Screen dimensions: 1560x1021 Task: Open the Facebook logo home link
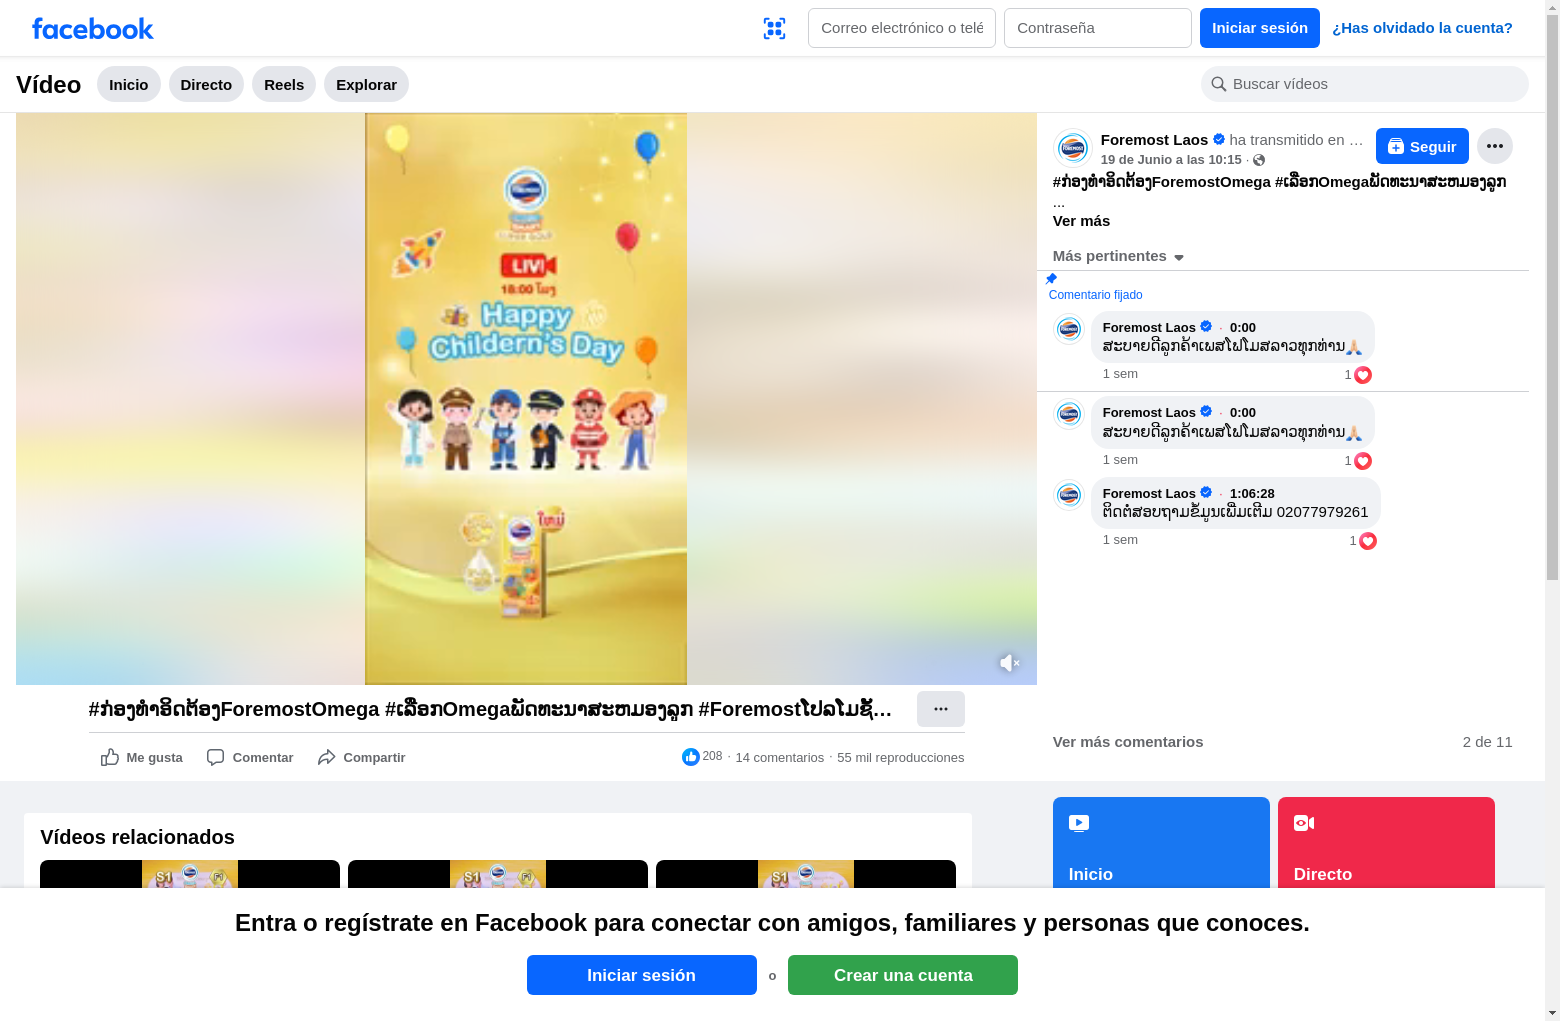point(93,28)
